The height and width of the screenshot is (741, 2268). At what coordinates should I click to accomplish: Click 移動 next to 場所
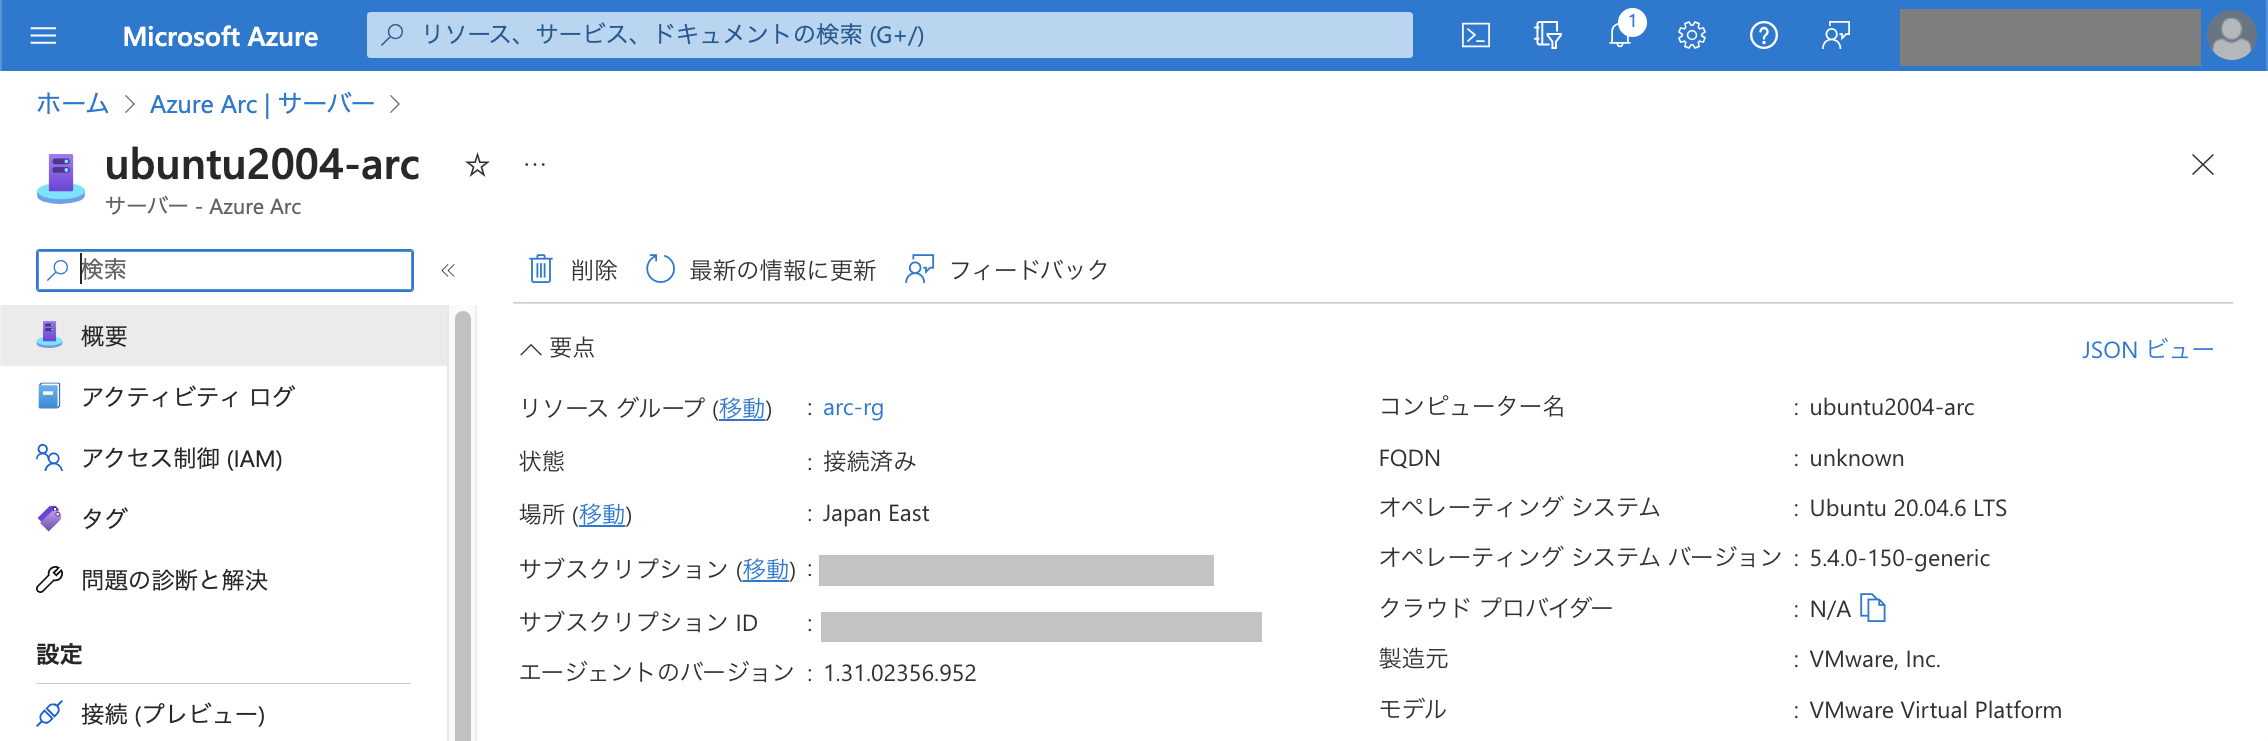(x=602, y=514)
